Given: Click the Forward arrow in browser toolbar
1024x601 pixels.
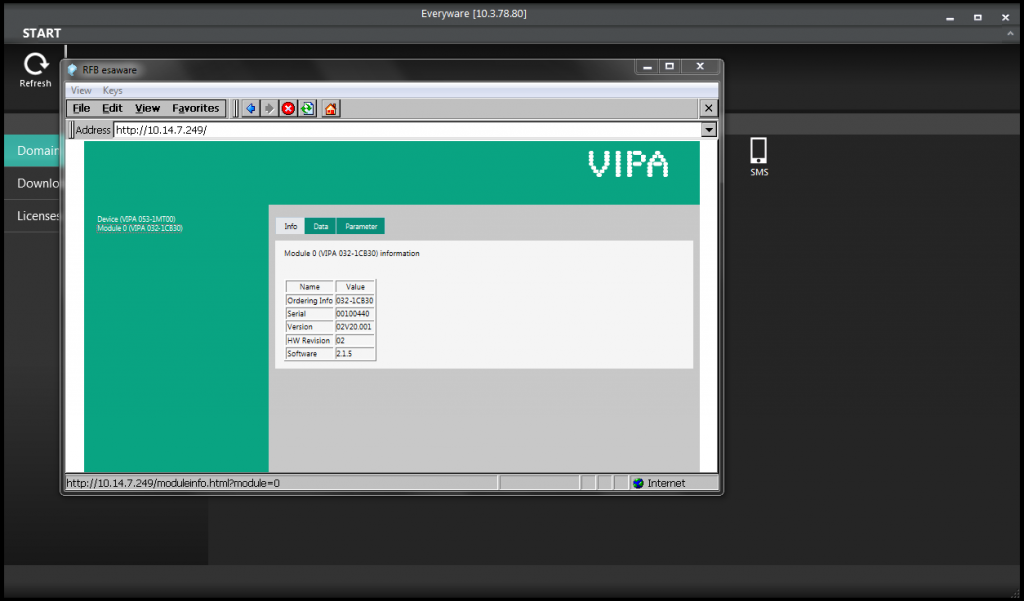Looking at the screenshot, I should [268, 108].
